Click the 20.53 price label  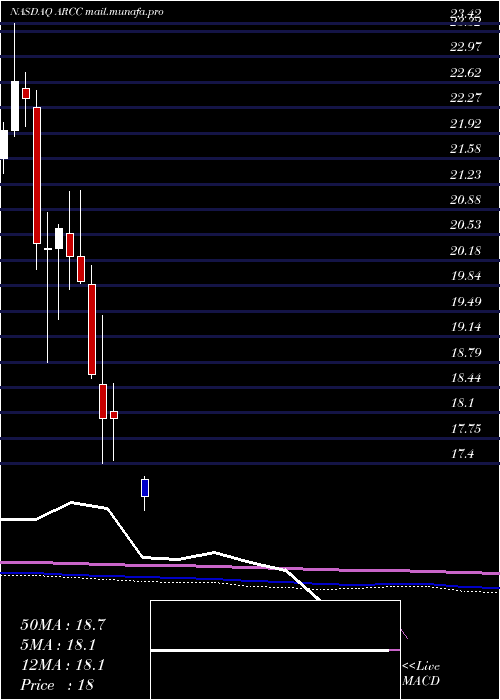pyautogui.click(x=466, y=225)
